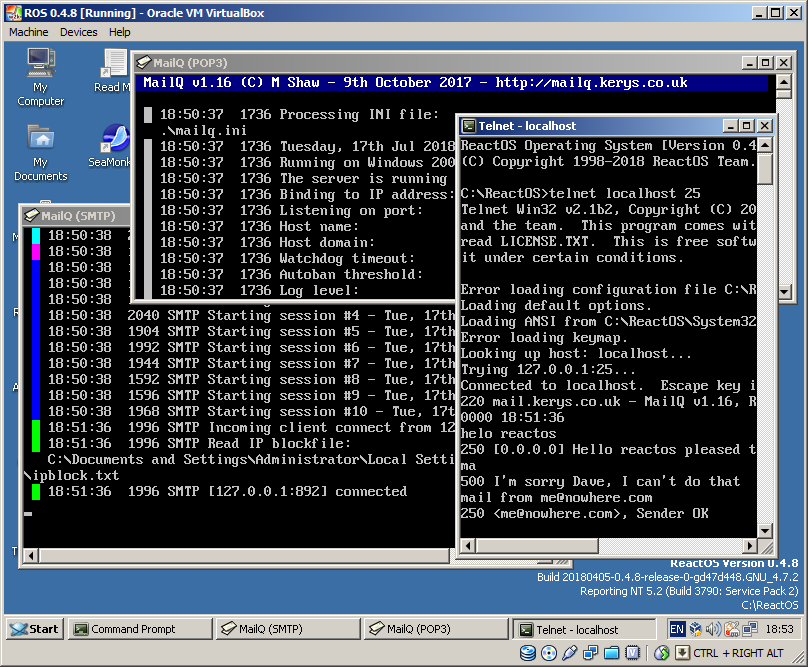Open the Machine menu
This screenshot has width=808, height=667.
29,32
